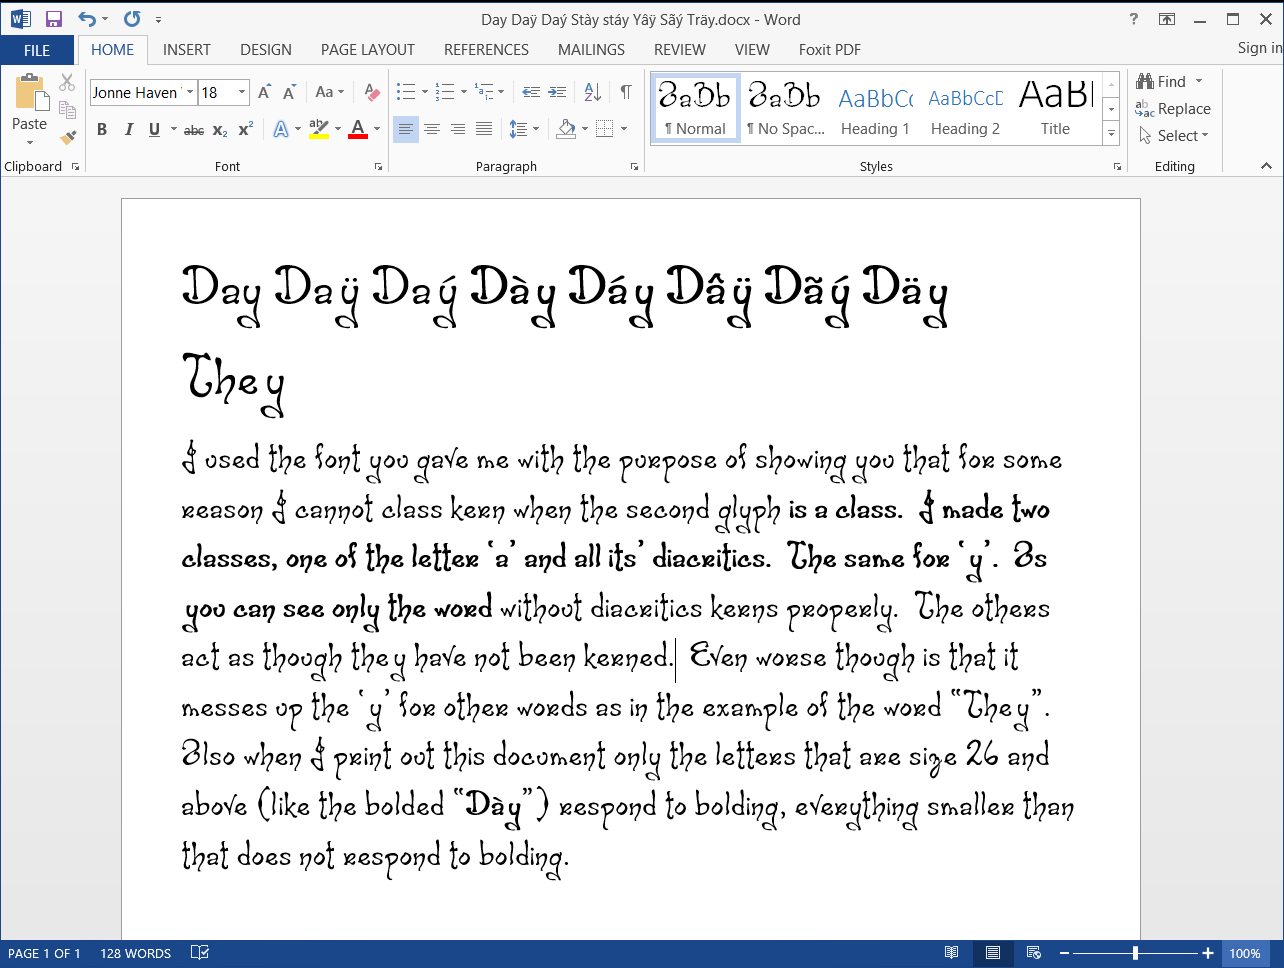Open the font size dropdown
Image resolution: width=1284 pixels, height=968 pixels.
tap(242, 93)
